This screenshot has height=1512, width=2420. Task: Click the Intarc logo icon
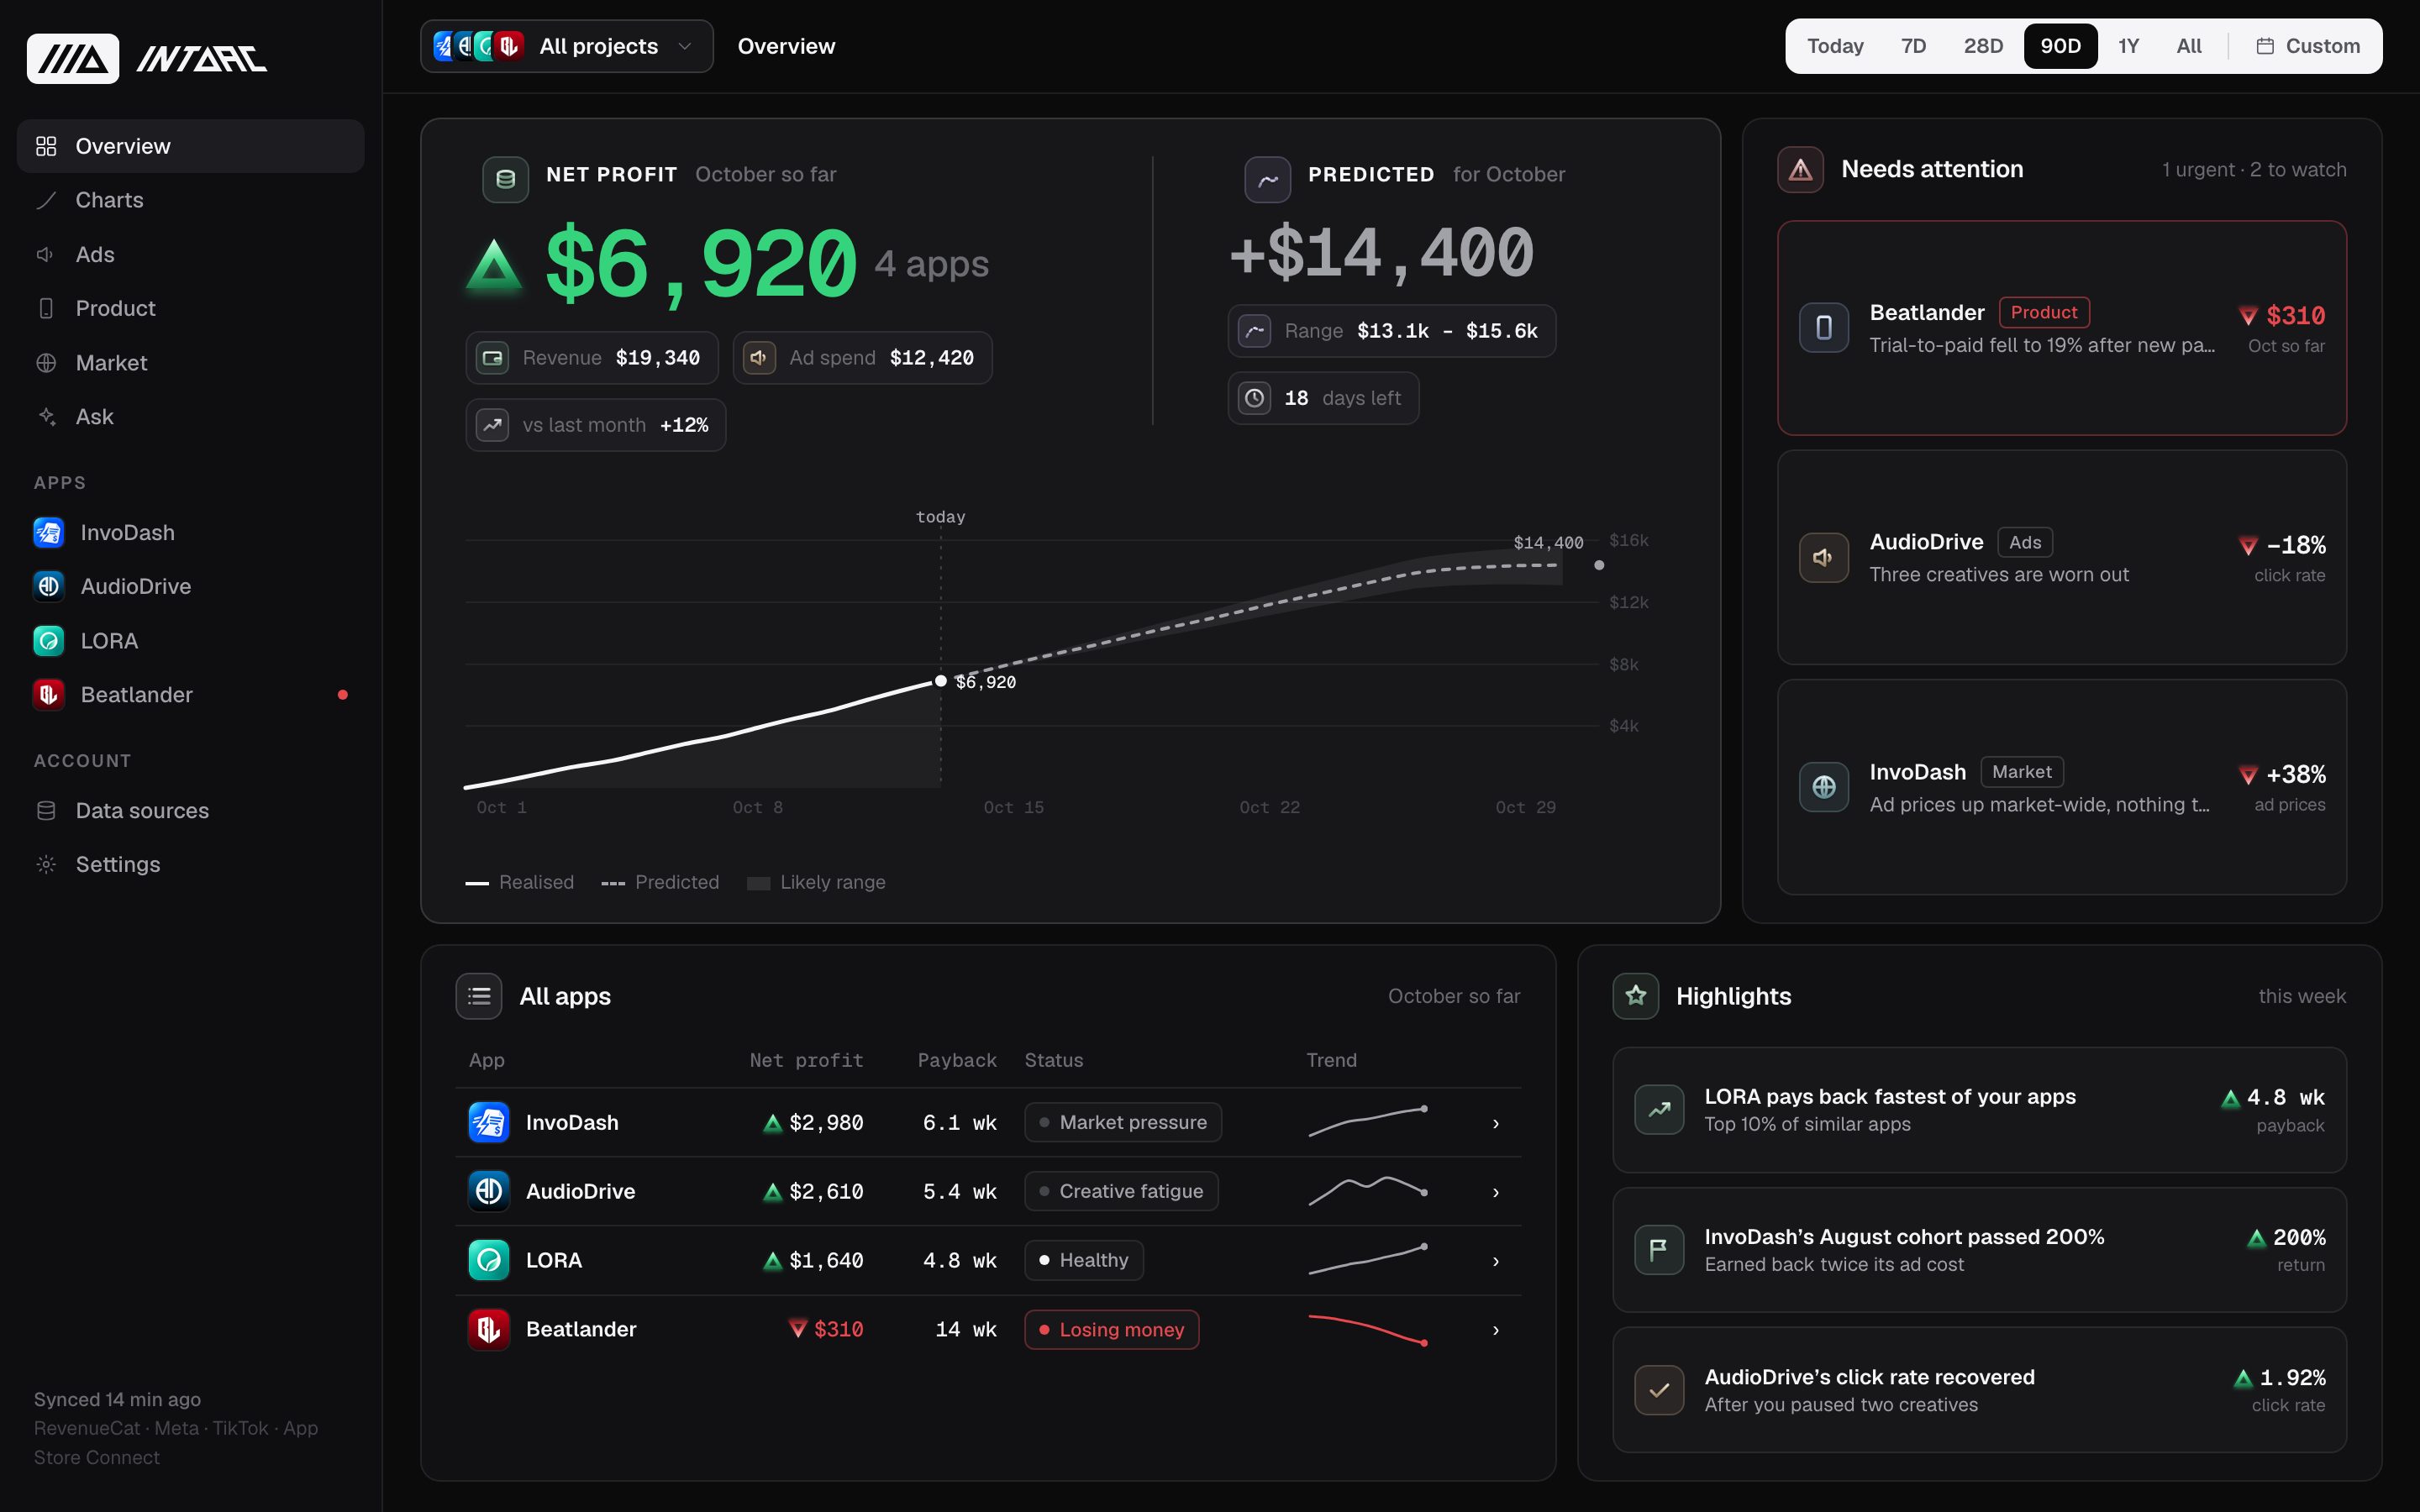73,59
